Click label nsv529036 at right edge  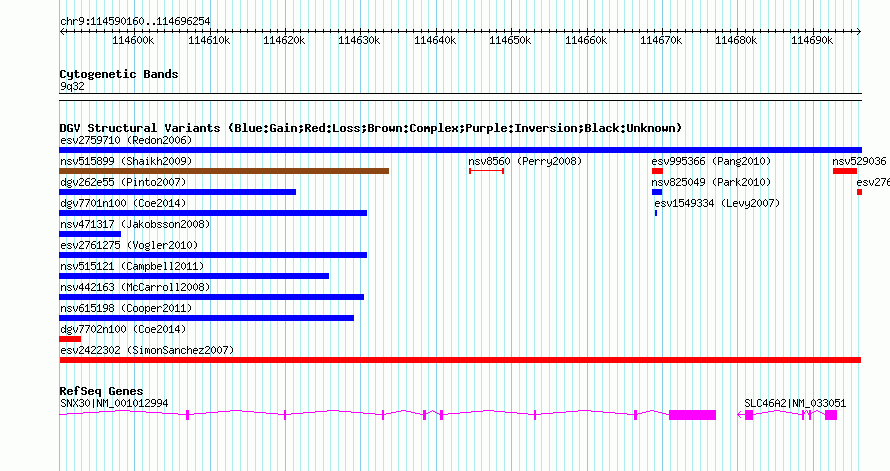point(859,161)
